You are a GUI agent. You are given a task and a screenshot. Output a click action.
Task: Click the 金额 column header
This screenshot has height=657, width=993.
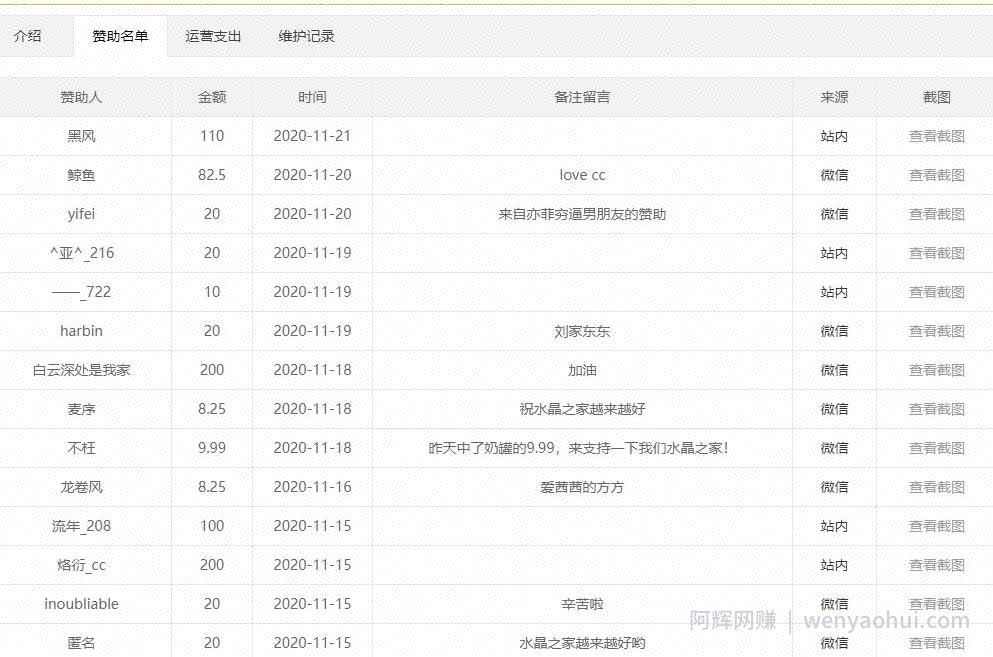[x=212, y=97]
